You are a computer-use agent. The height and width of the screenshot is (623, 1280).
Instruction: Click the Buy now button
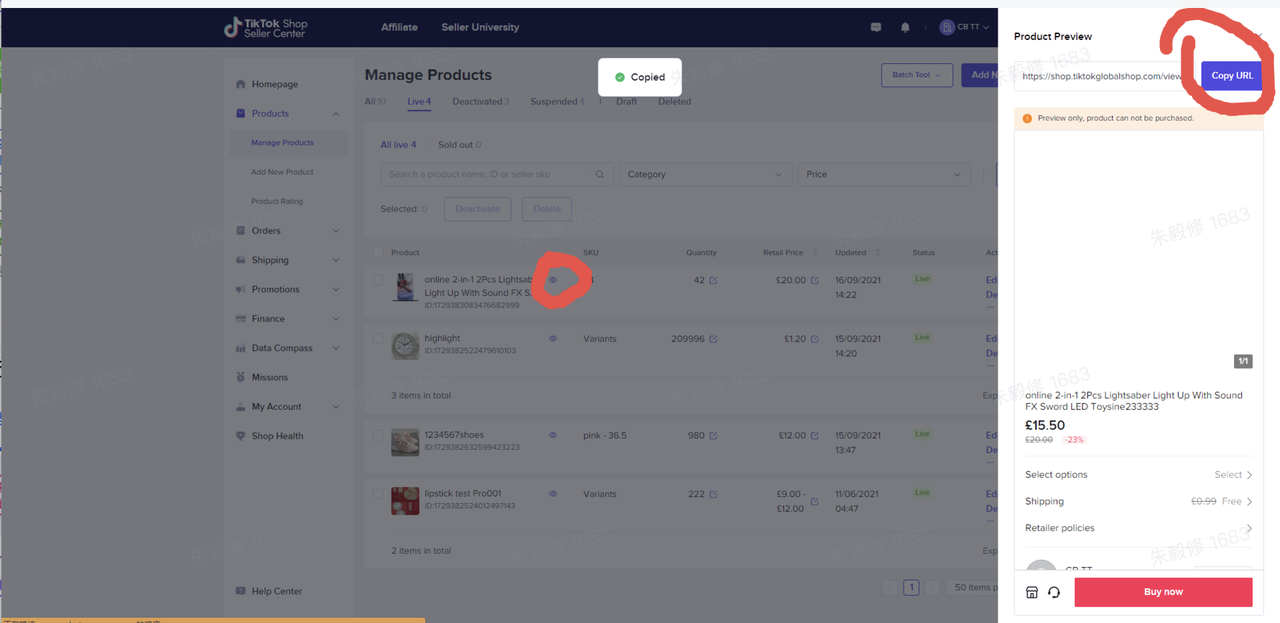coord(1163,592)
